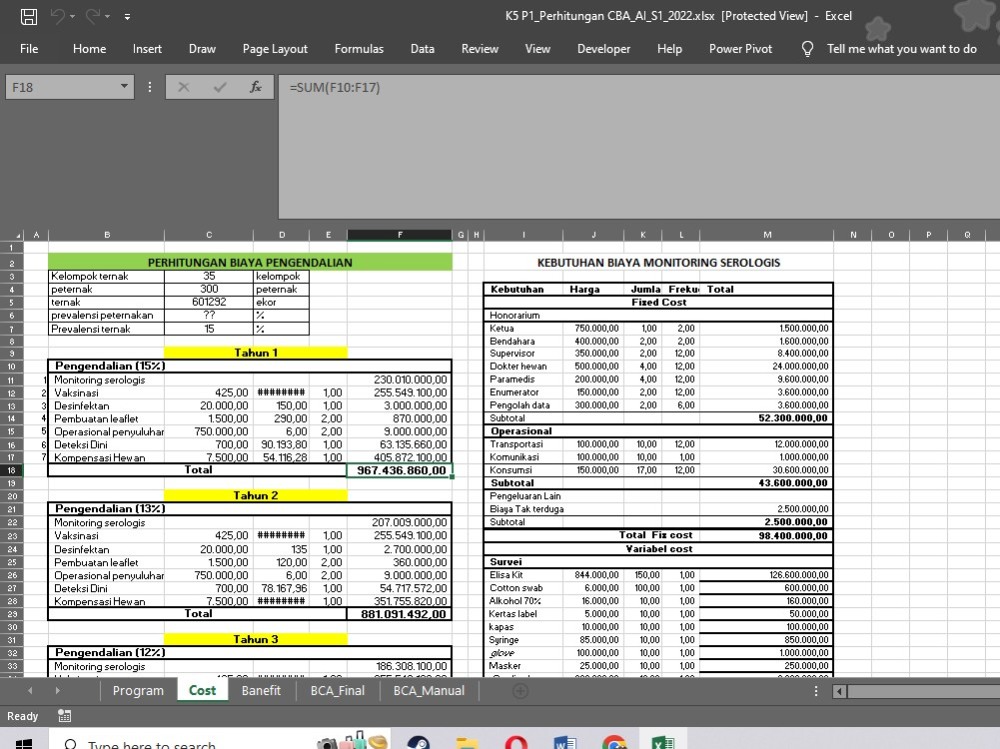
Task: Click the Name Box showing F18
Action: (x=61, y=87)
